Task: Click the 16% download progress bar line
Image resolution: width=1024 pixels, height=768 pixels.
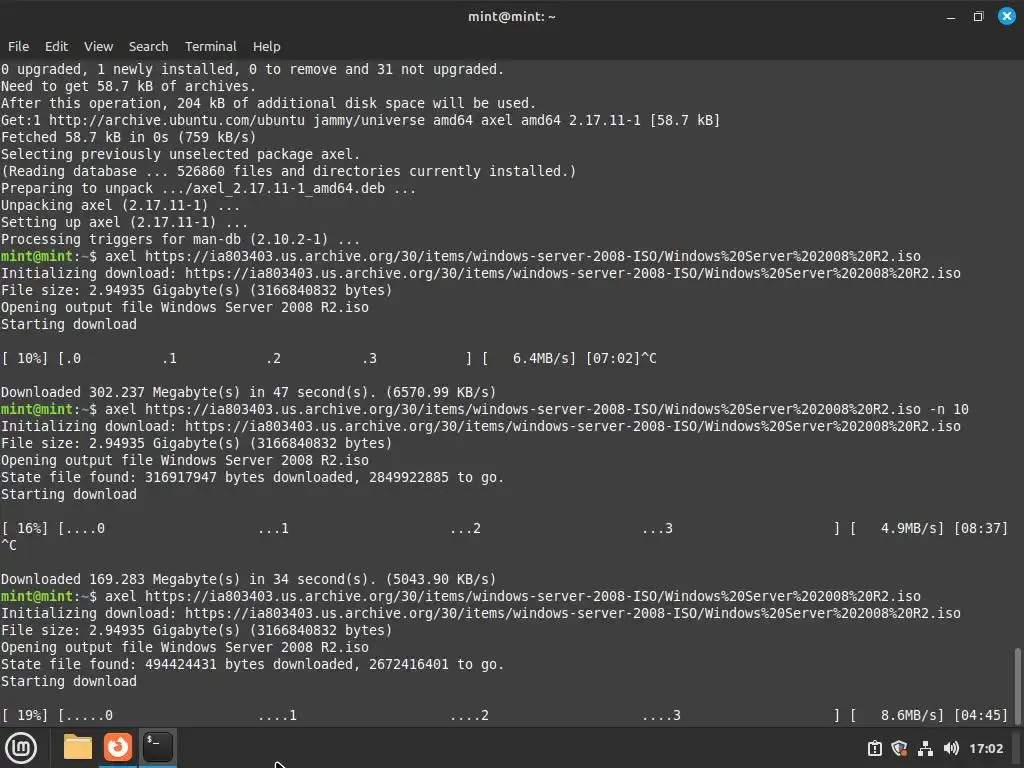Action: [x=504, y=528]
